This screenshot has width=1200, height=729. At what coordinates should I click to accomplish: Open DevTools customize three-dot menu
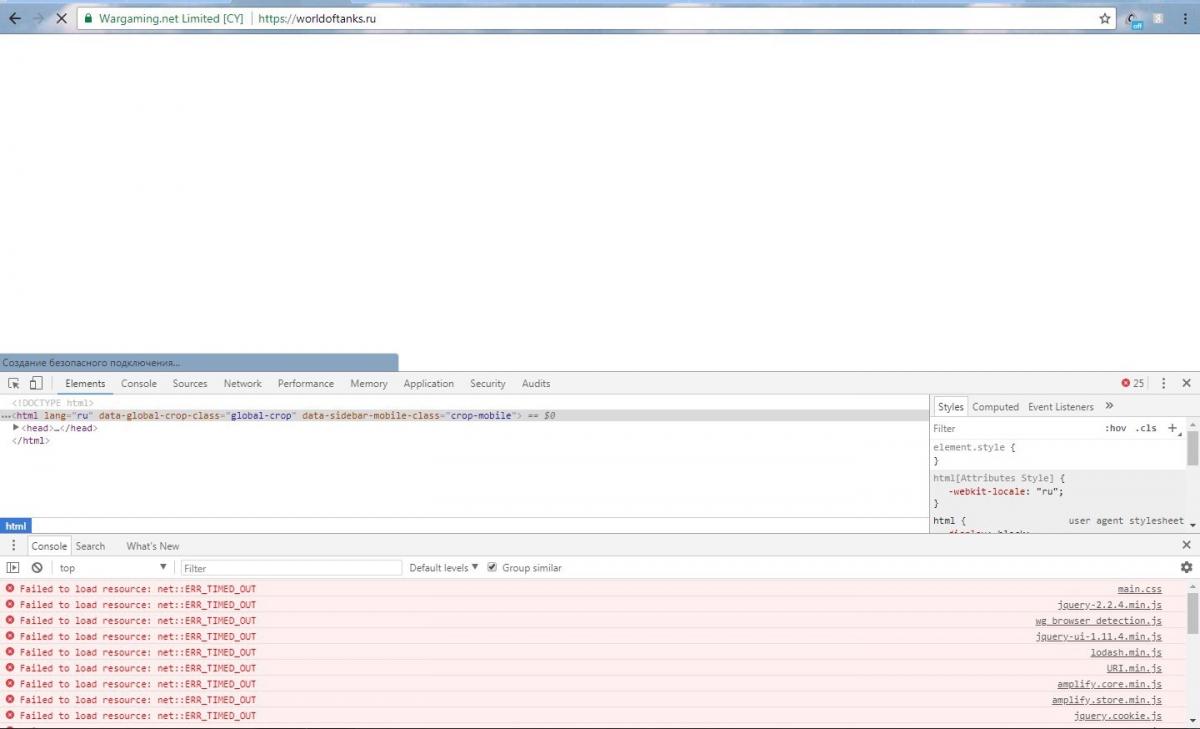point(1163,383)
